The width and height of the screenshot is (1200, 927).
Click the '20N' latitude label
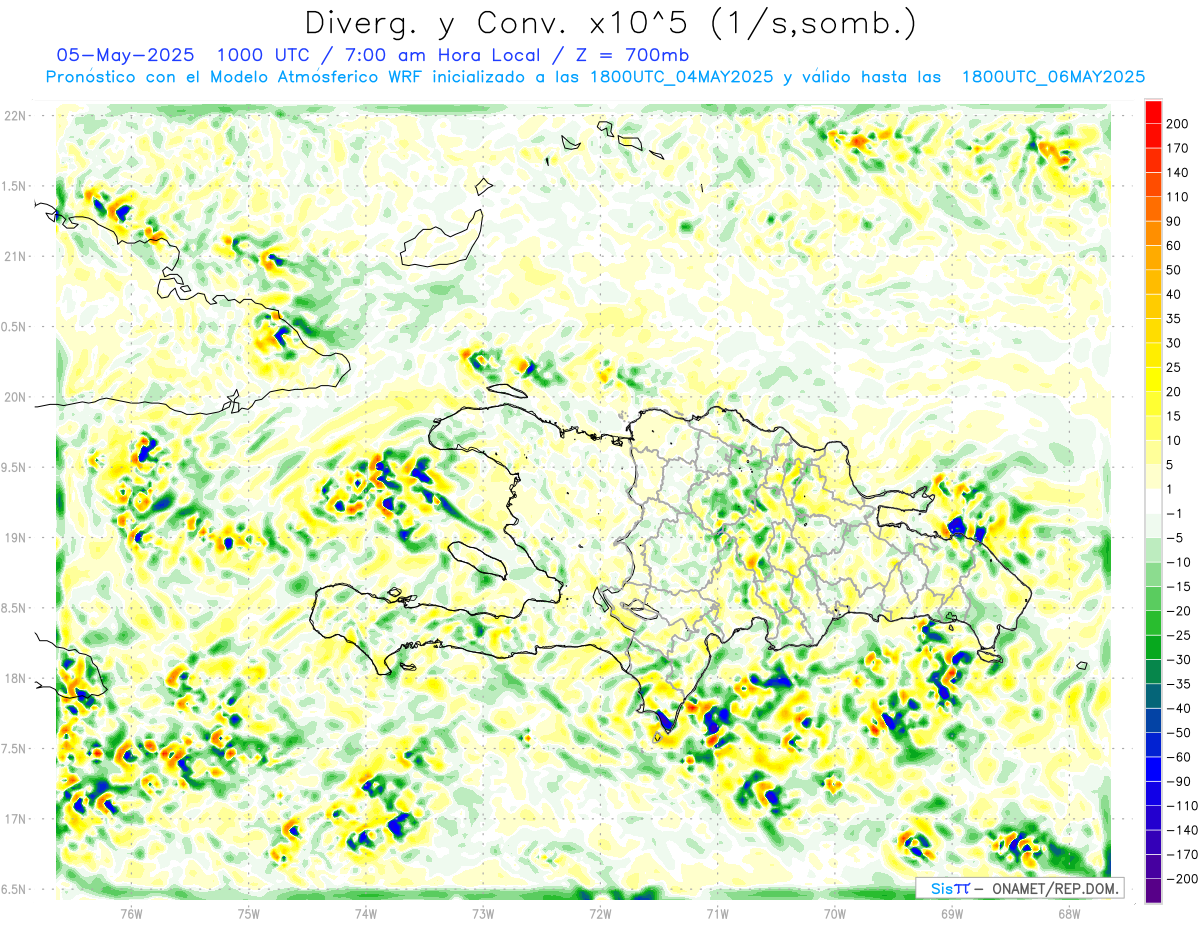pyautogui.click(x=15, y=397)
